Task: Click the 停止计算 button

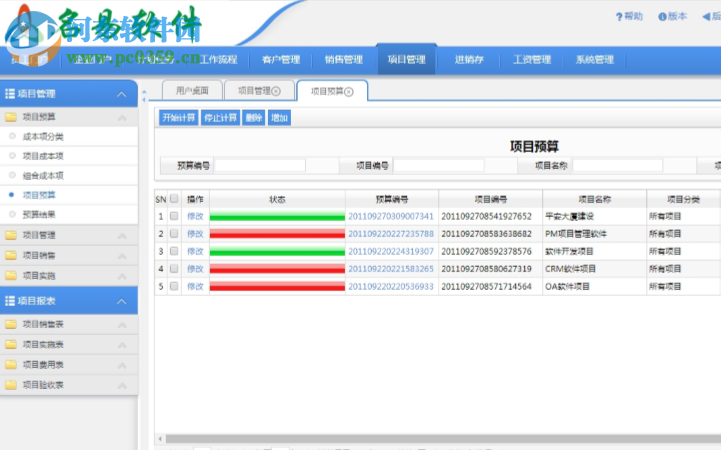Action: coord(220,118)
